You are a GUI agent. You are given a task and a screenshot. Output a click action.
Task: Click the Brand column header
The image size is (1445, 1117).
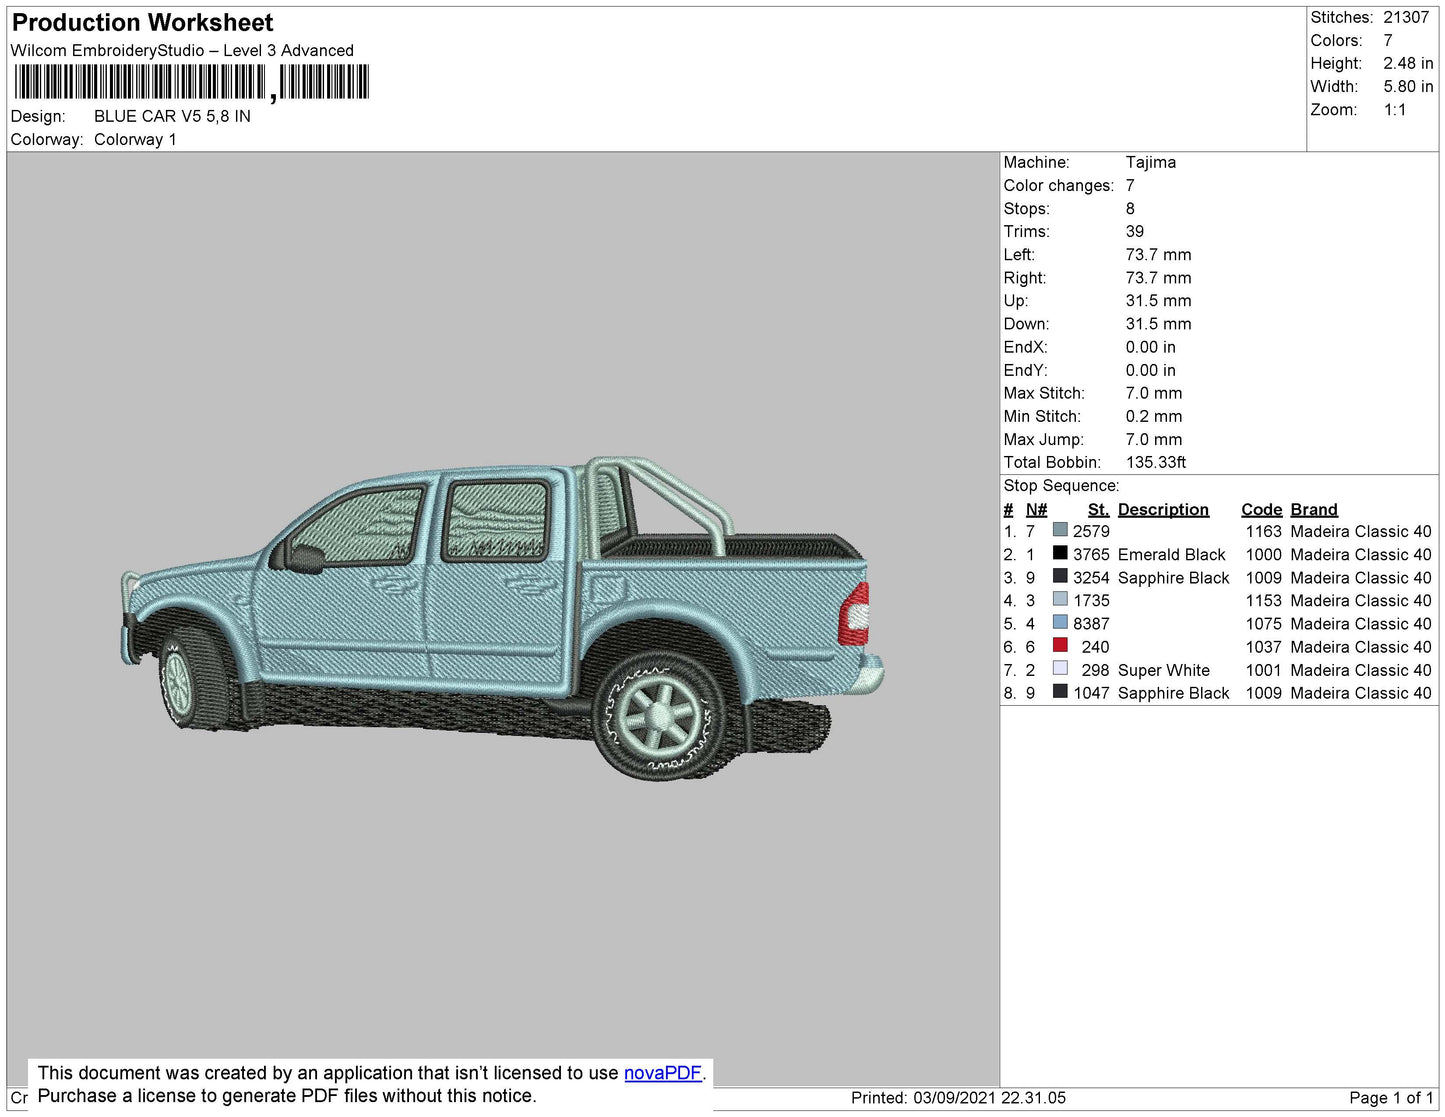[x=1314, y=509]
